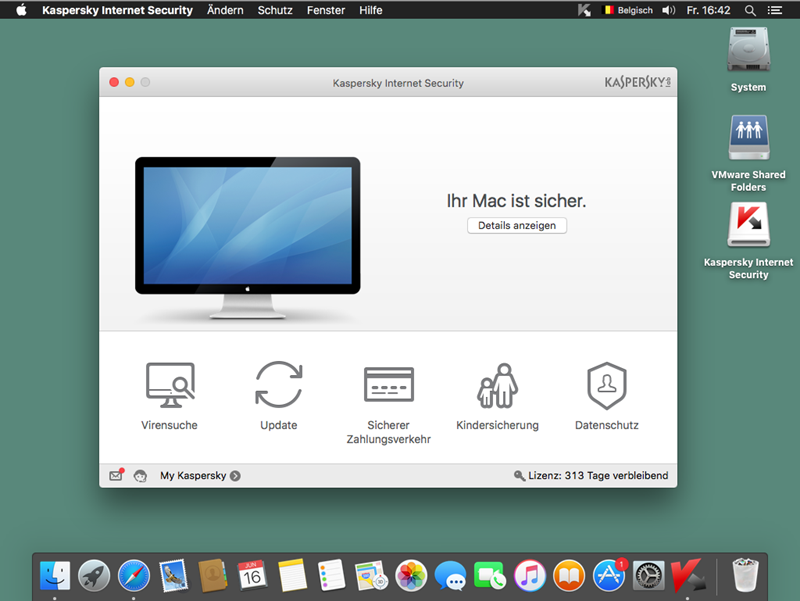Click the support agent face icon

tap(141, 476)
